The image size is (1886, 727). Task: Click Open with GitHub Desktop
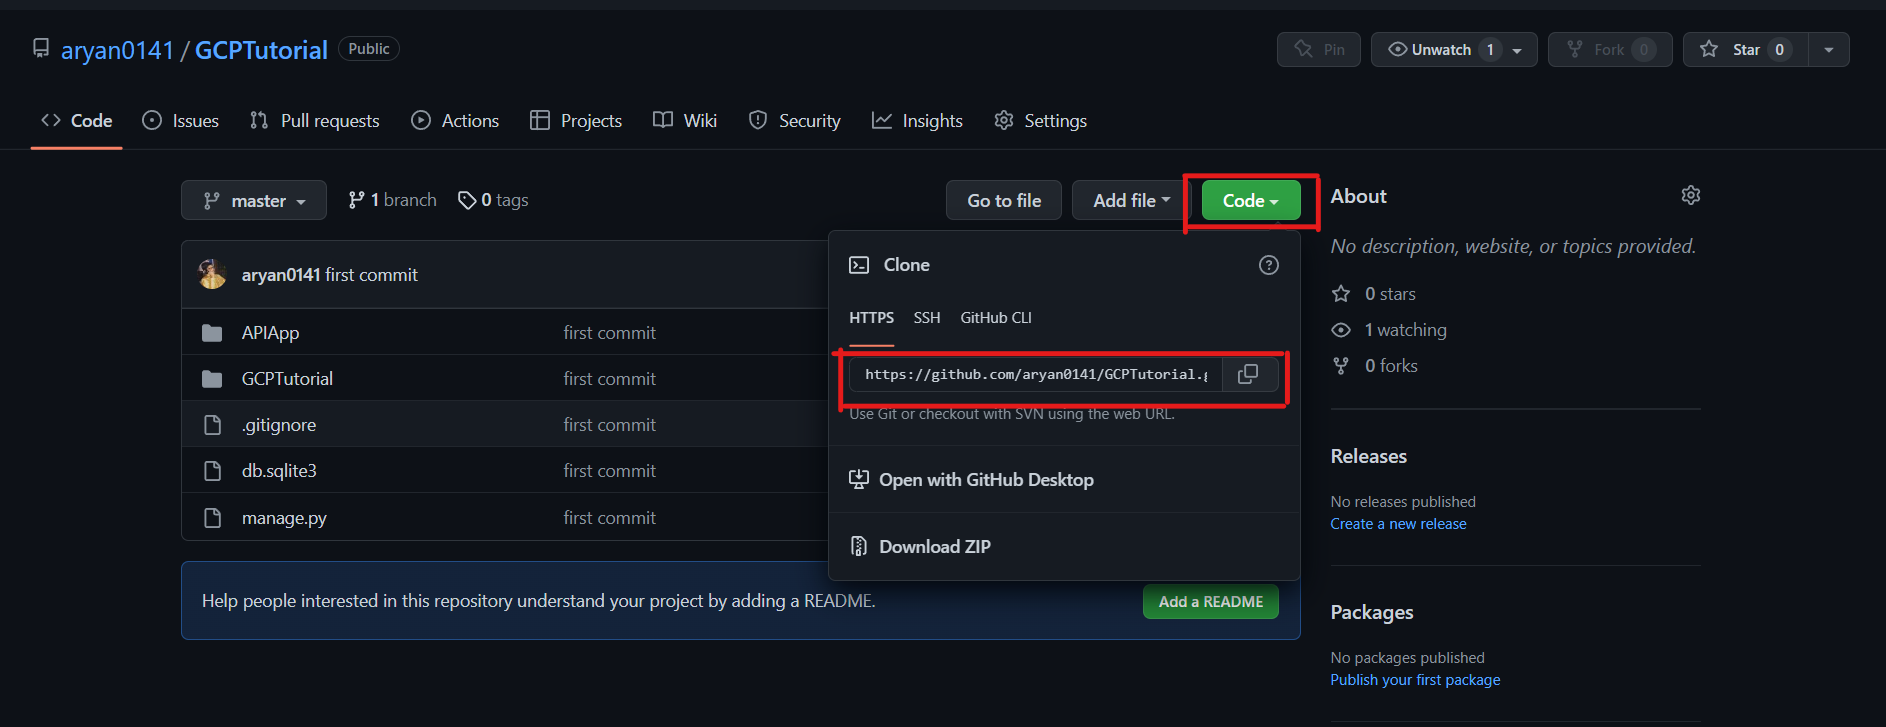(971, 479)
